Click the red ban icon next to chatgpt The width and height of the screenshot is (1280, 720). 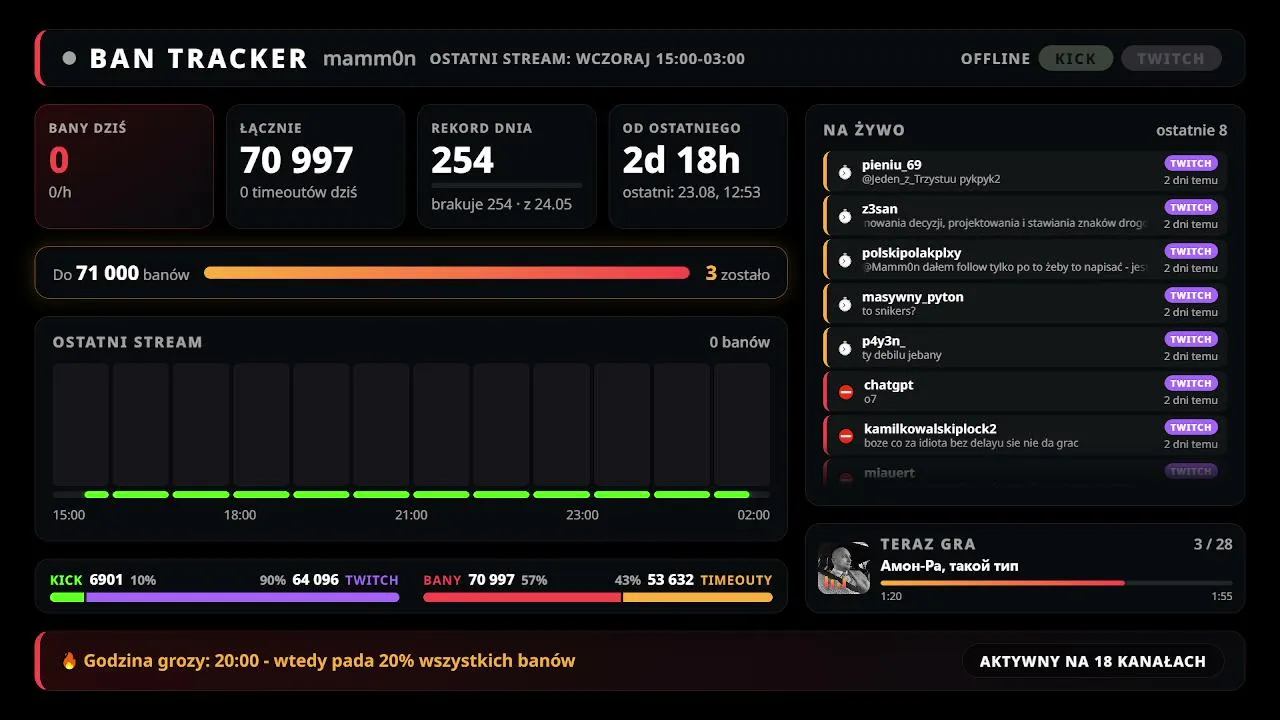pyautogui.click(x=846, y=392)
